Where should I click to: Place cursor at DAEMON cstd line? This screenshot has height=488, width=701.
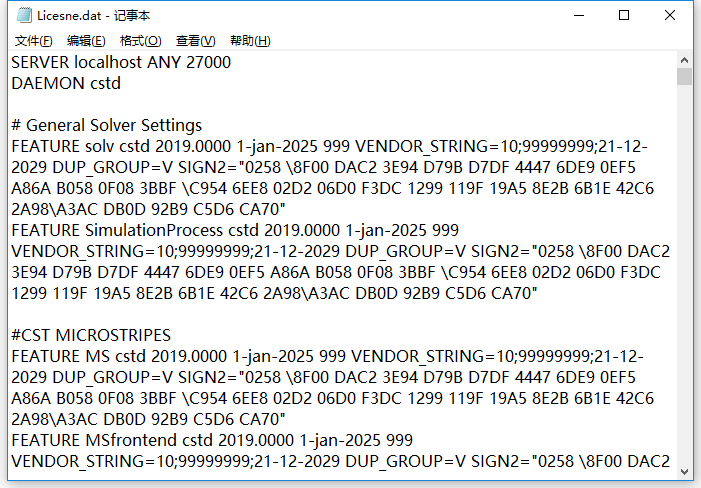(66, 83)
